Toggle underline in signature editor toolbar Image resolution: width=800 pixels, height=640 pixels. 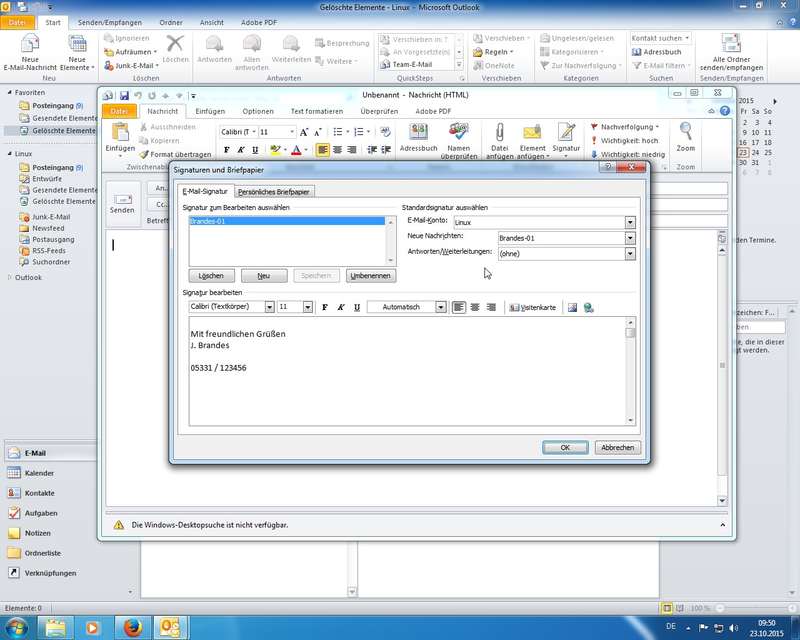coord(357,307)
